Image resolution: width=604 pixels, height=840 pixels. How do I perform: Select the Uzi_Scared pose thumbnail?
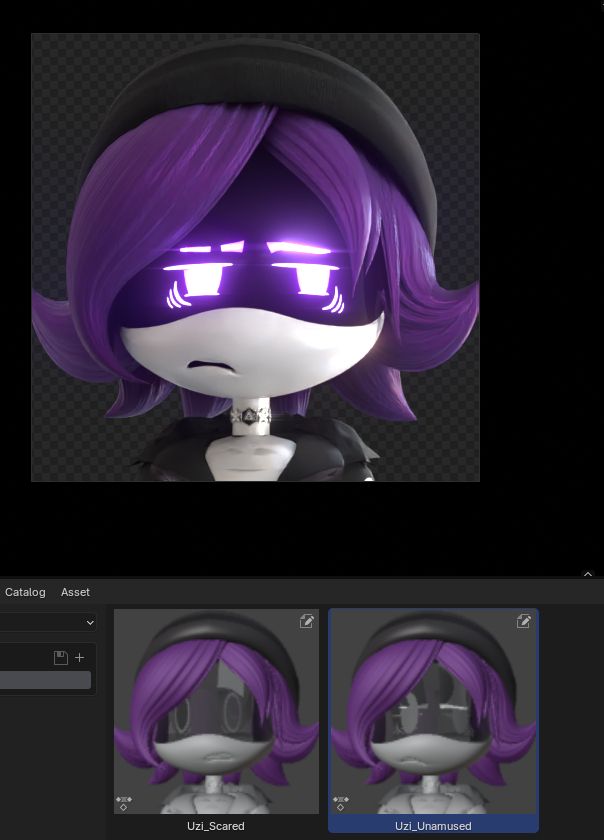217,711
